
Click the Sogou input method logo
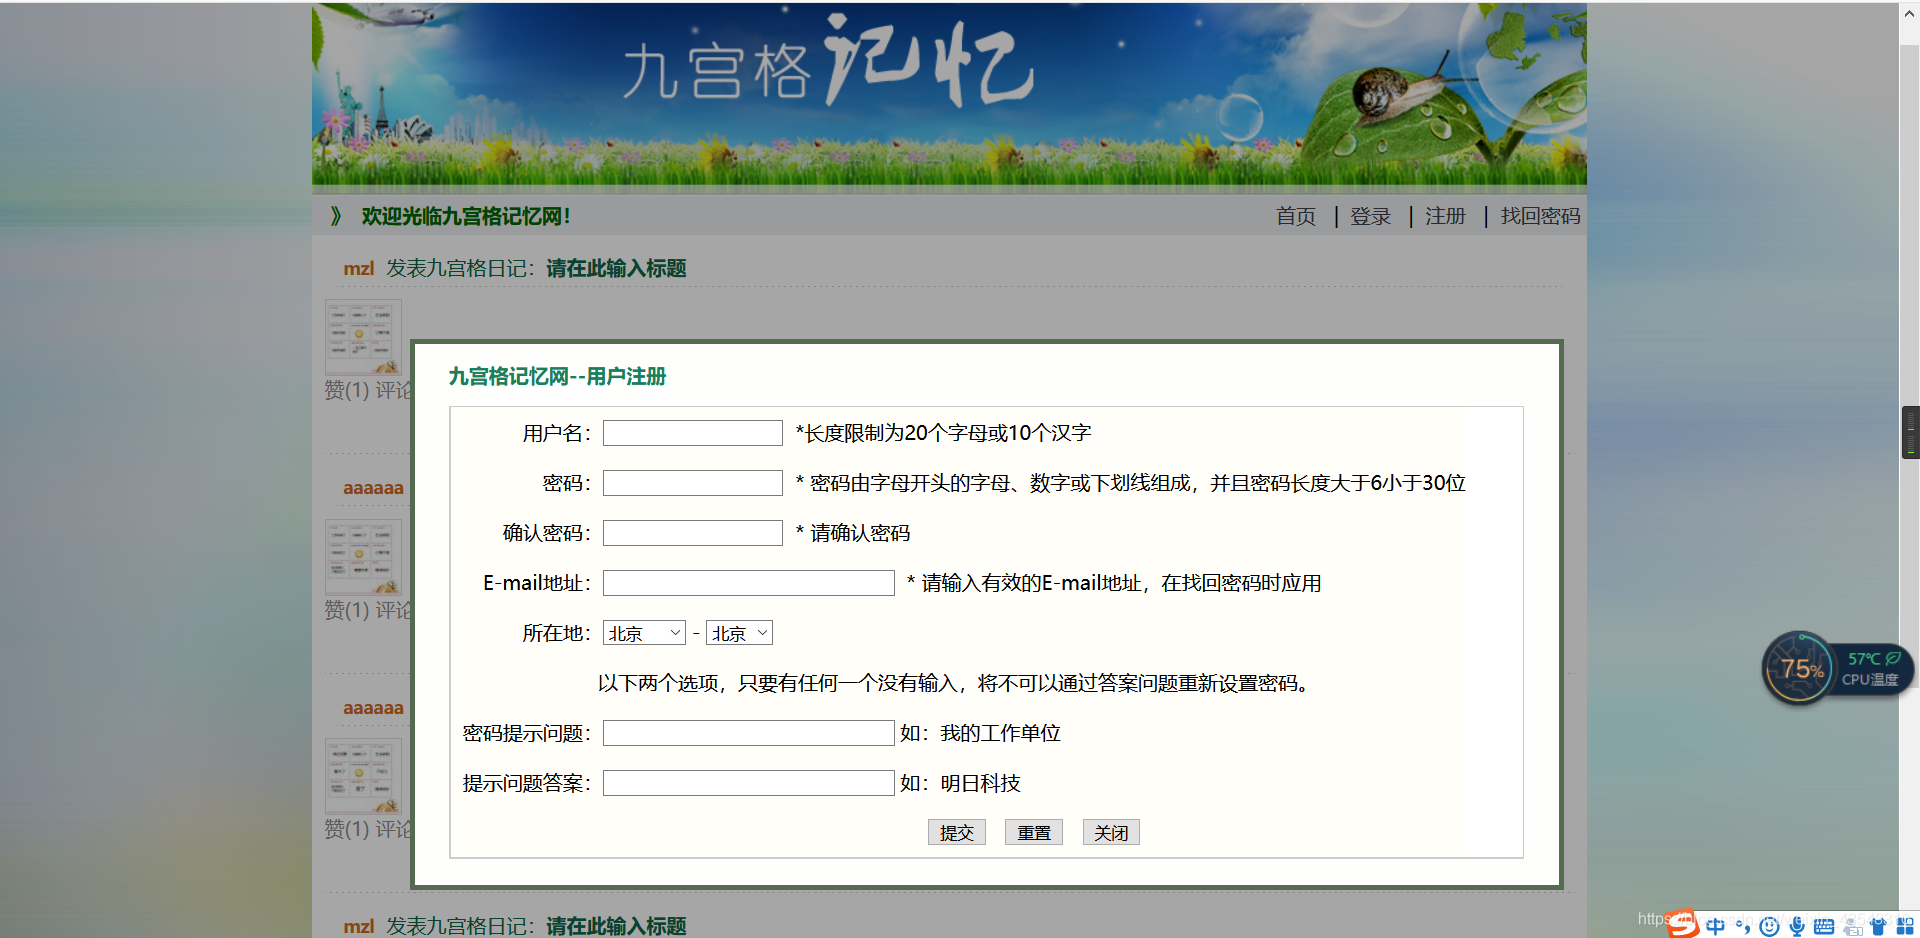click(1684, 923)
